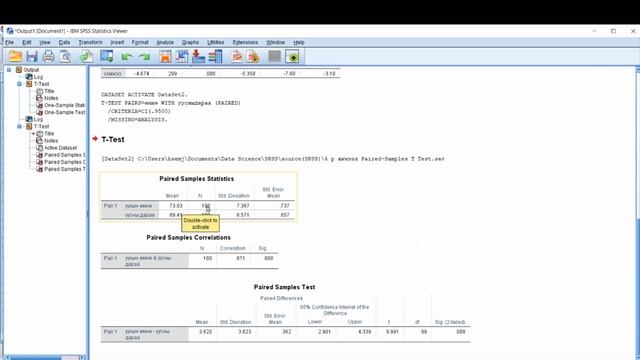Open the Edit menu
640x360 pixels.
pos(27,42)
